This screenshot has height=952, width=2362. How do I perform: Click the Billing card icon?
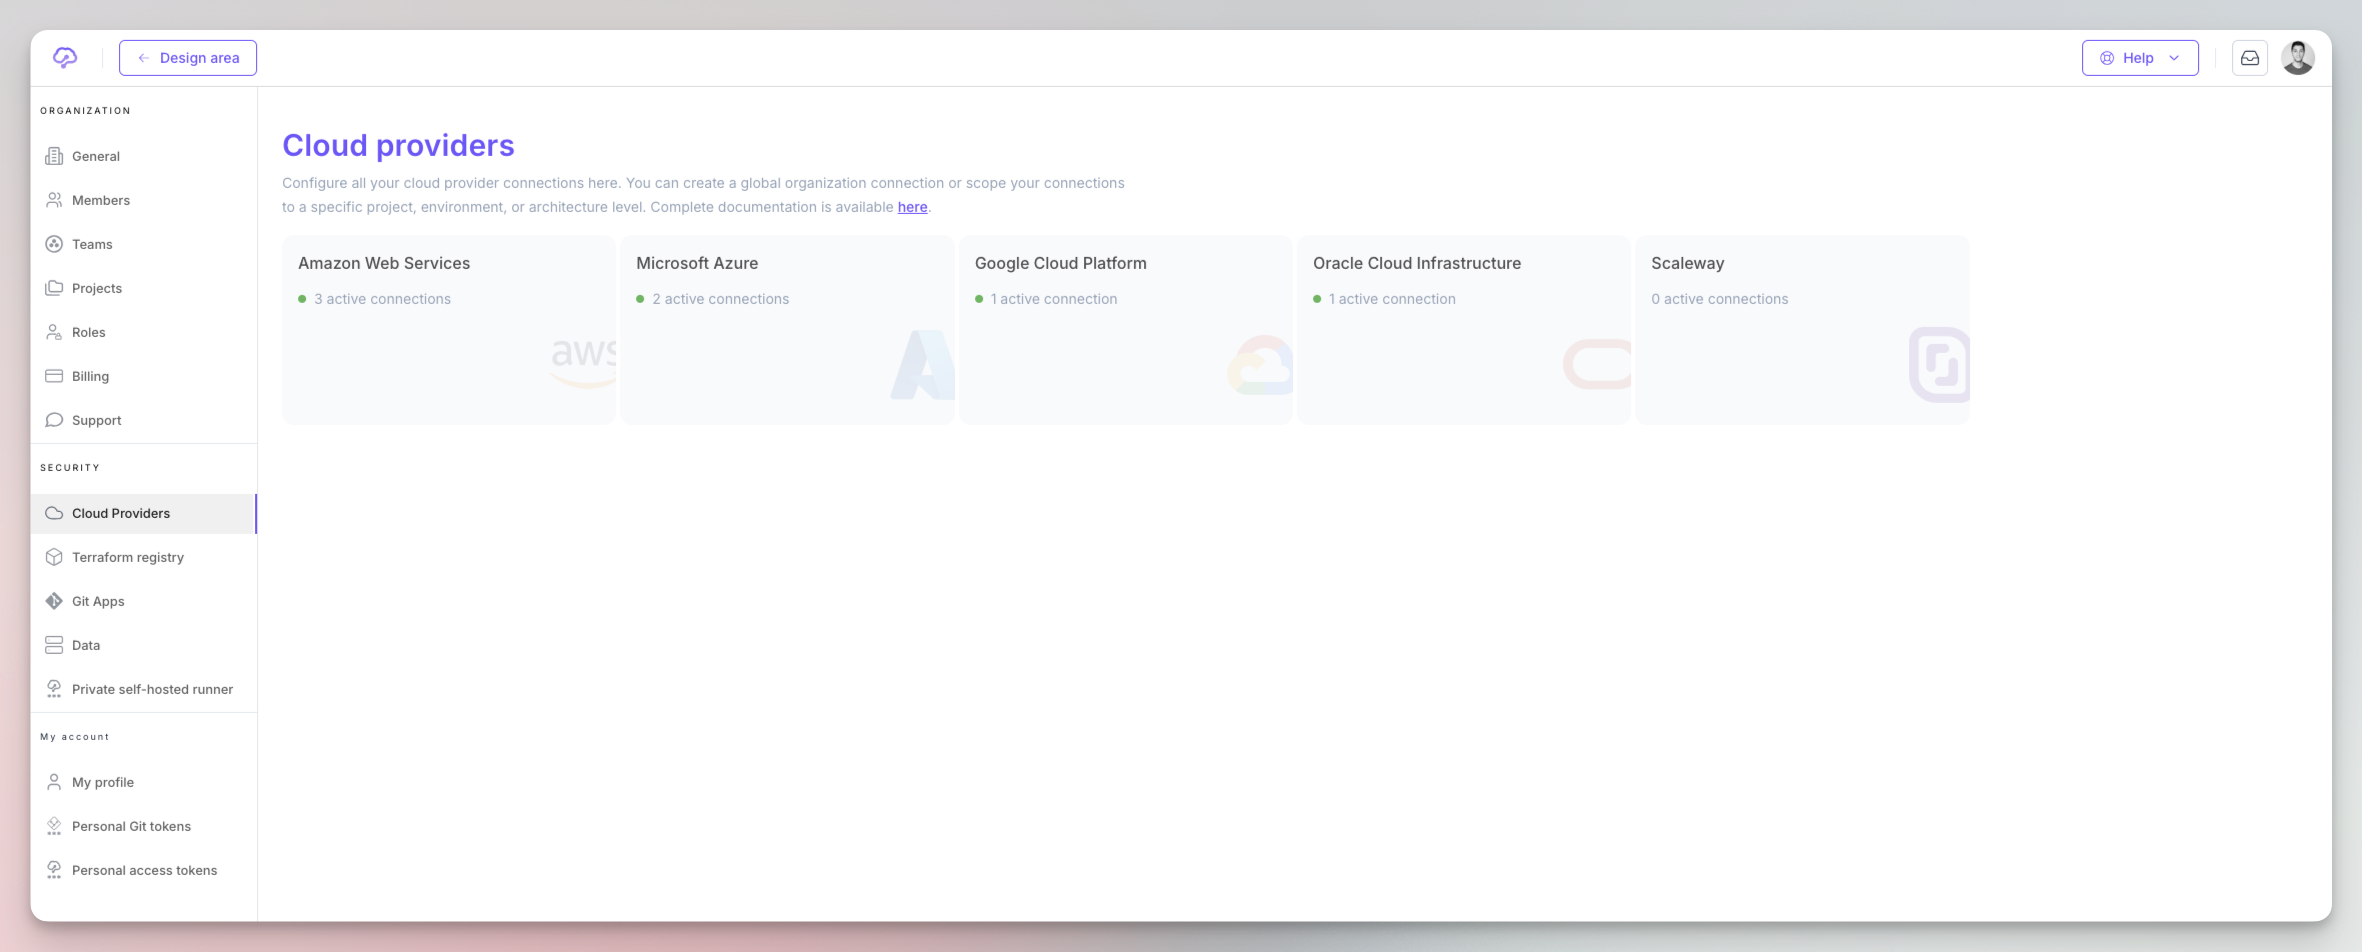point(54,376)
